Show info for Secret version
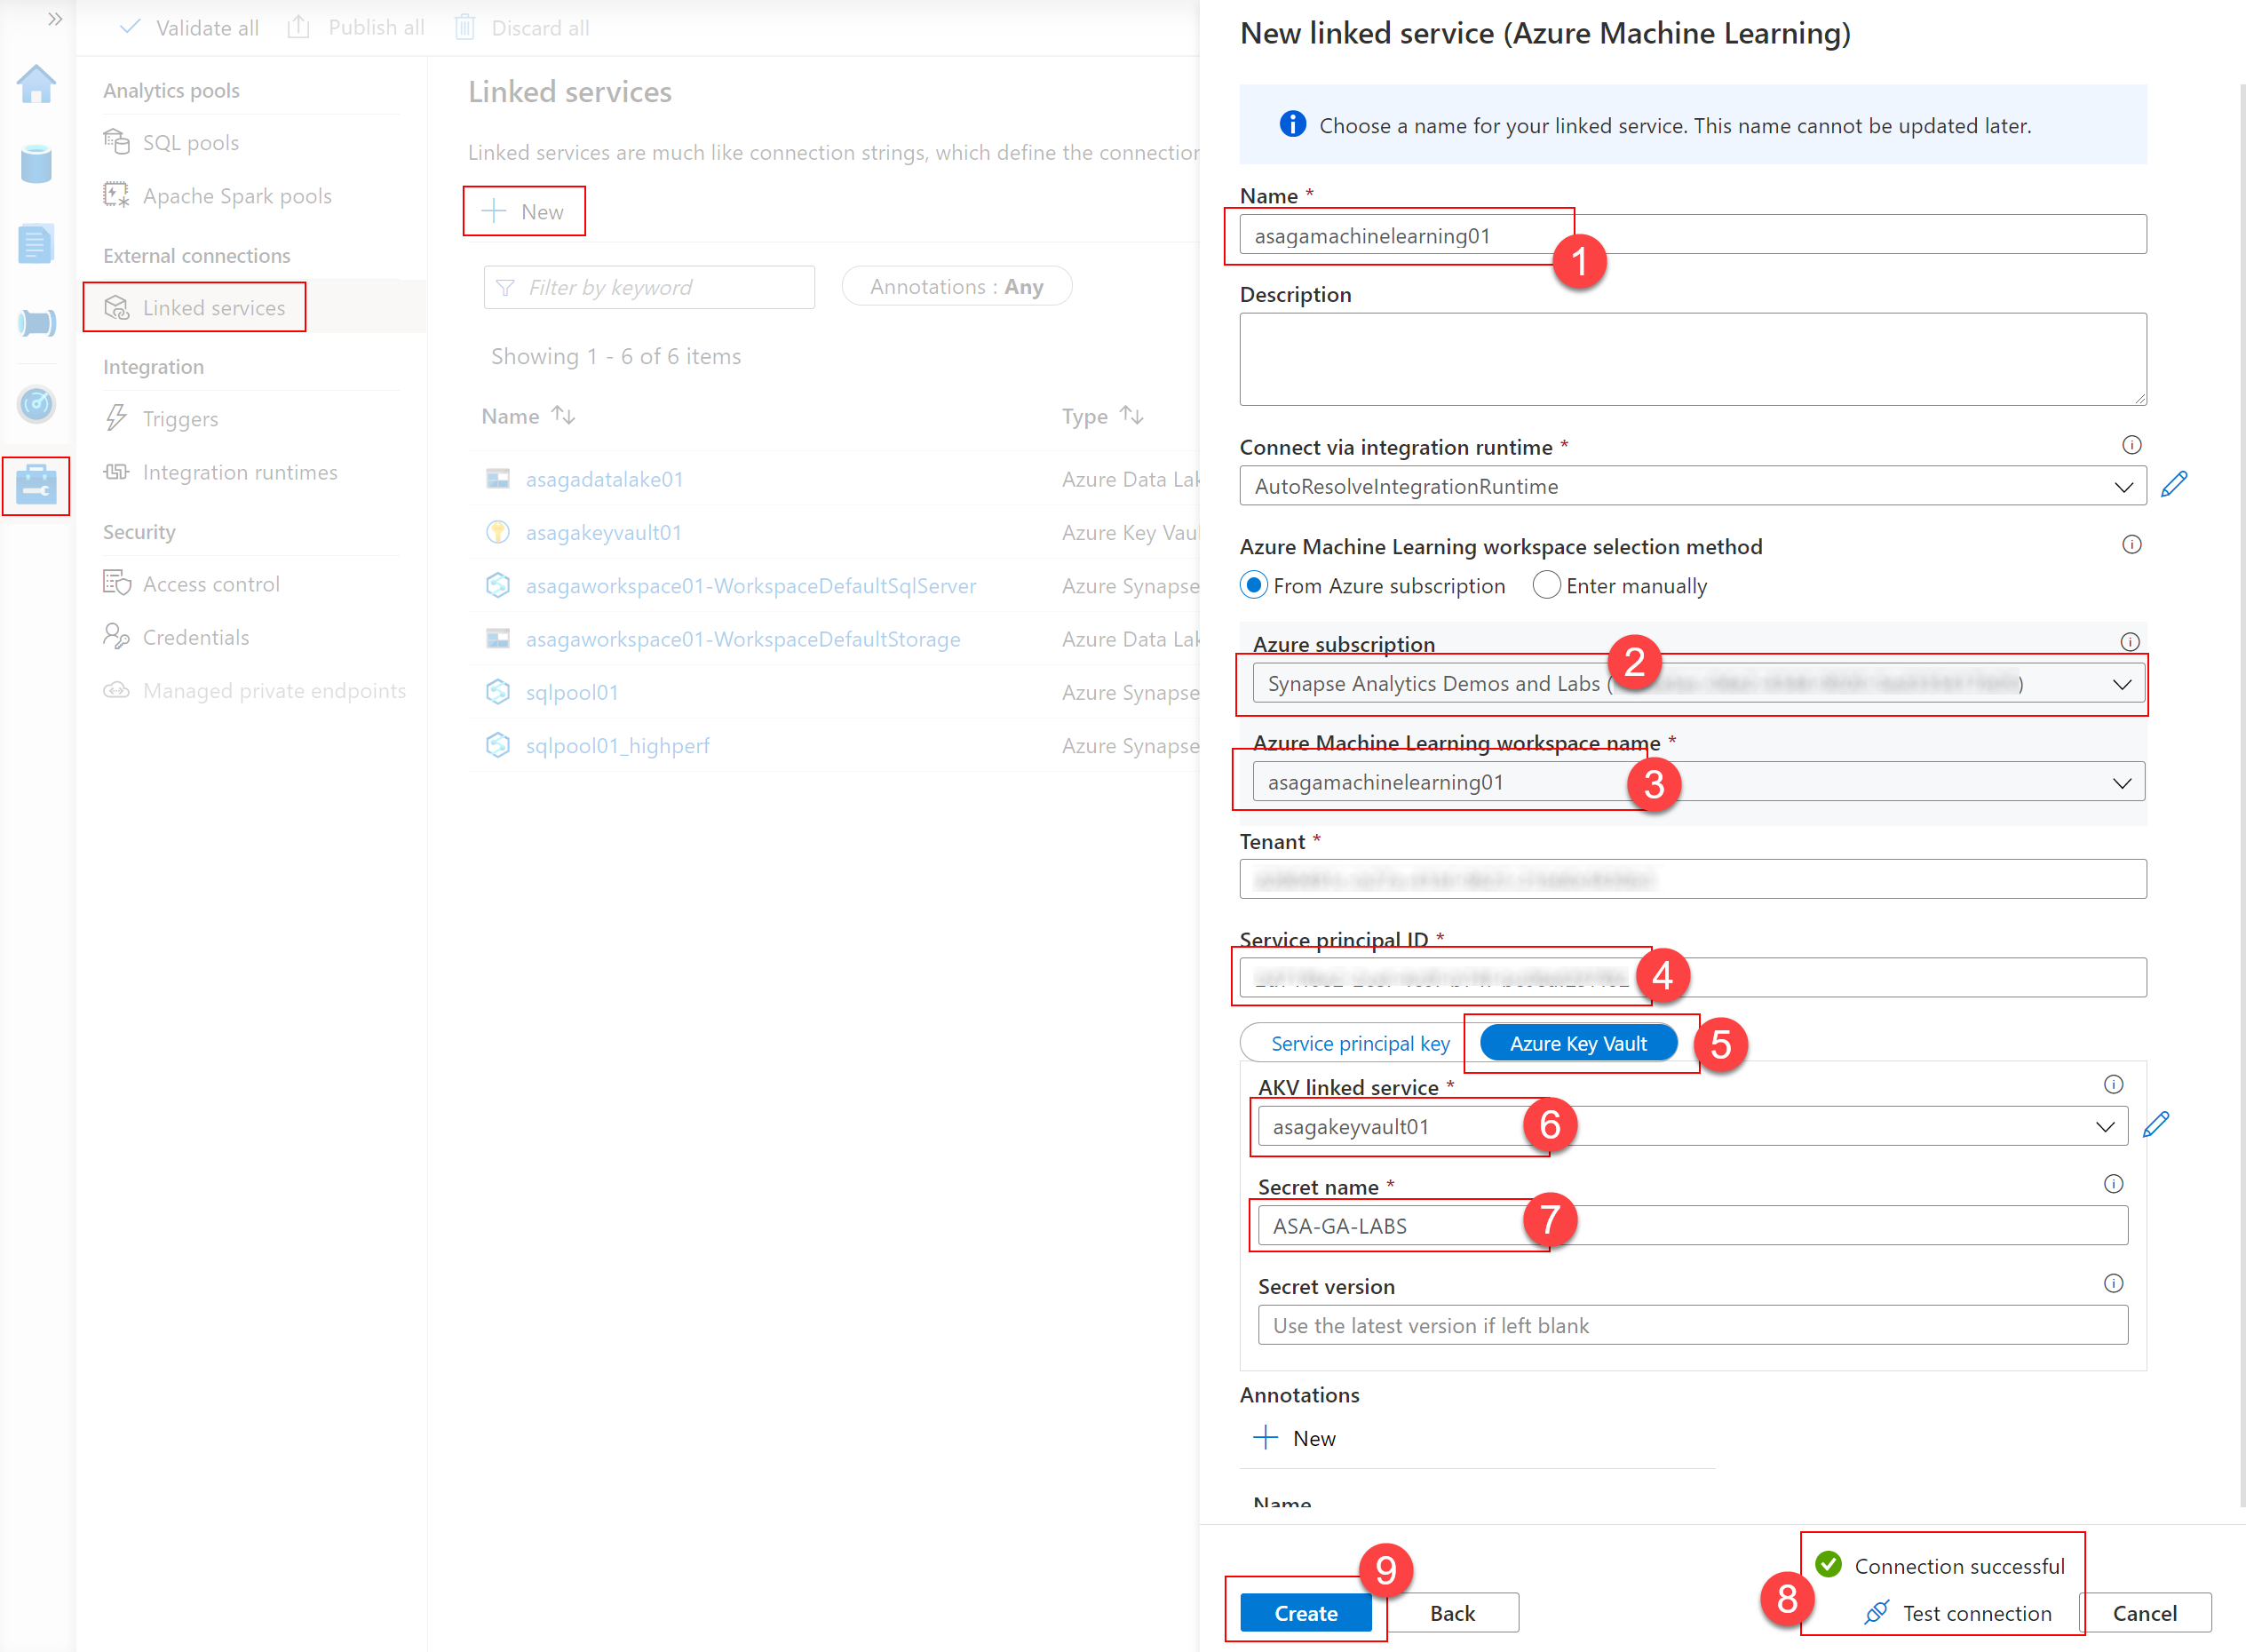 pyautogui.click(x=2113, y=1284)
